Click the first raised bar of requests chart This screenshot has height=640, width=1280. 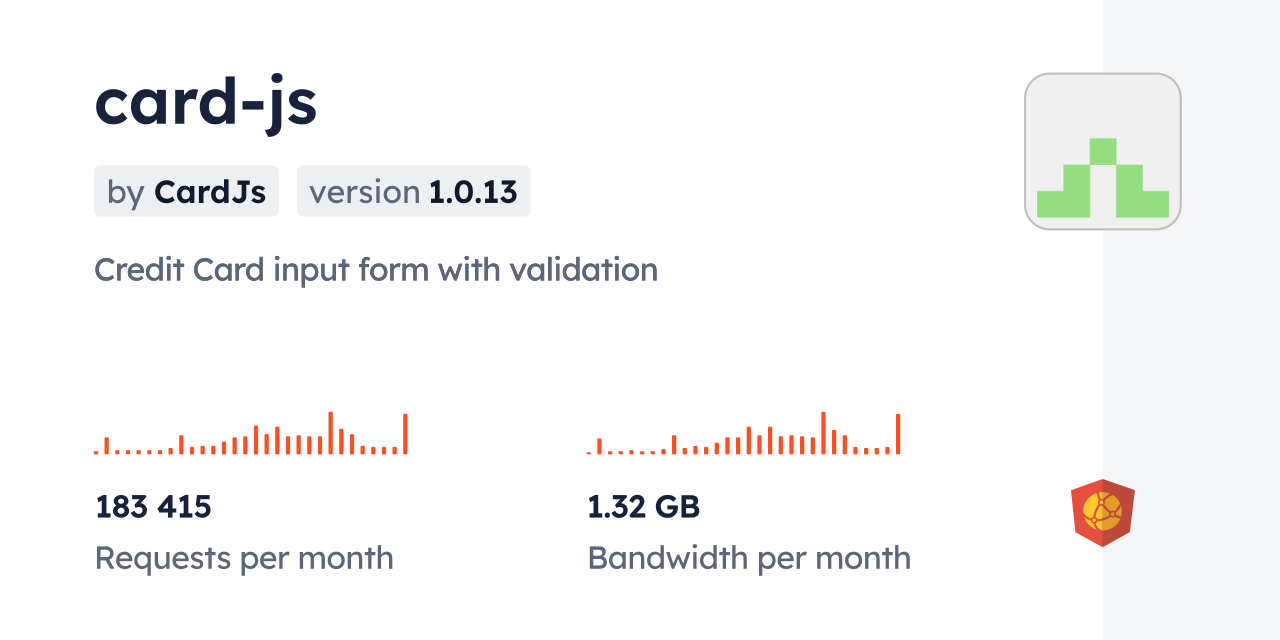107,446
